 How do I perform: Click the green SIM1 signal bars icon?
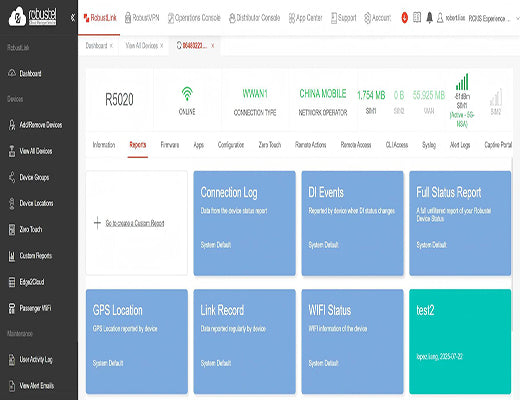[462, 82]
